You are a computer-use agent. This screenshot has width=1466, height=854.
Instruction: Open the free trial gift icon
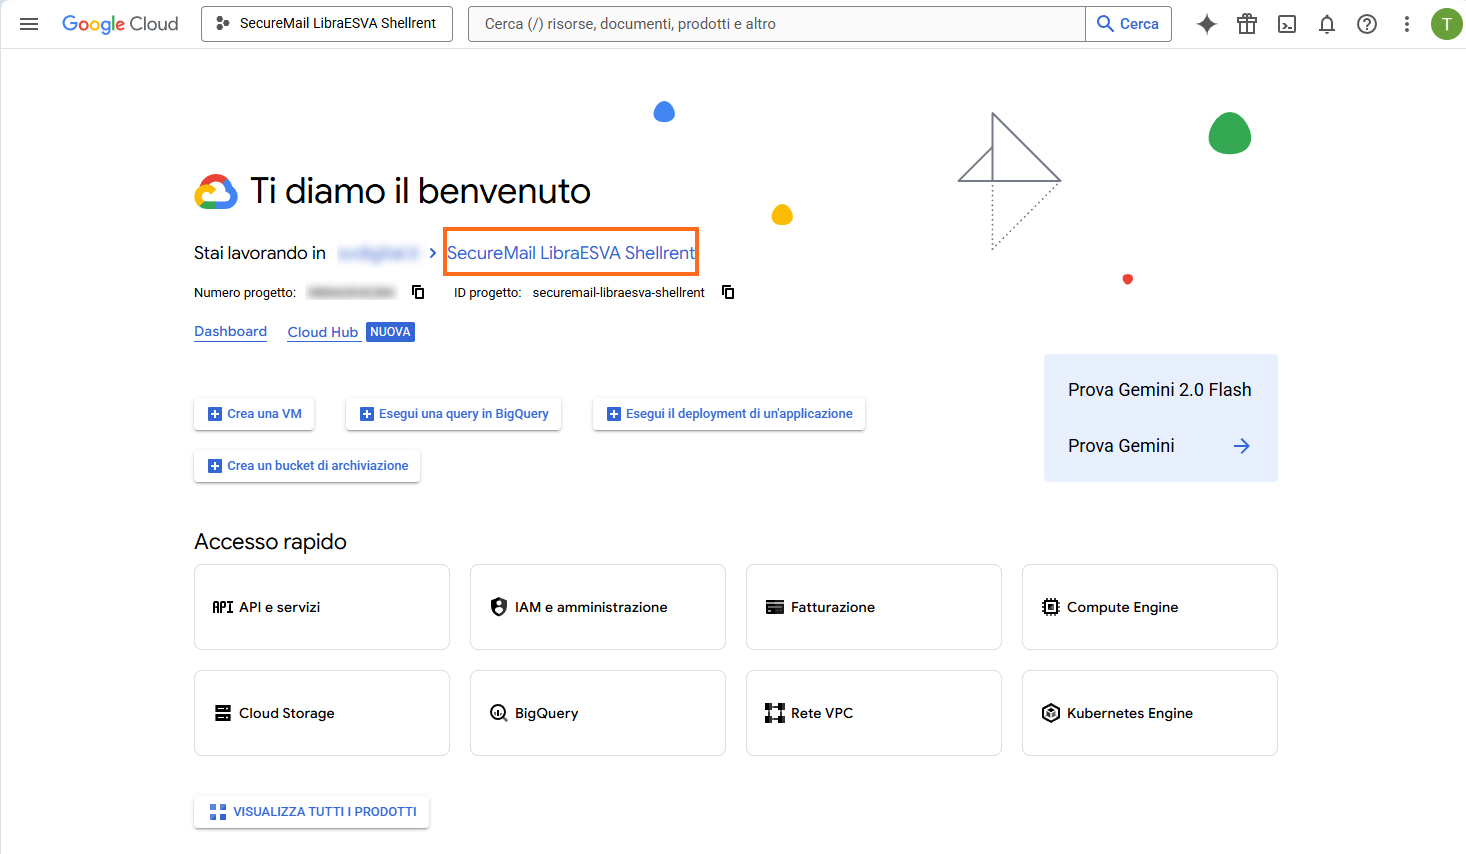[1247, 24]
